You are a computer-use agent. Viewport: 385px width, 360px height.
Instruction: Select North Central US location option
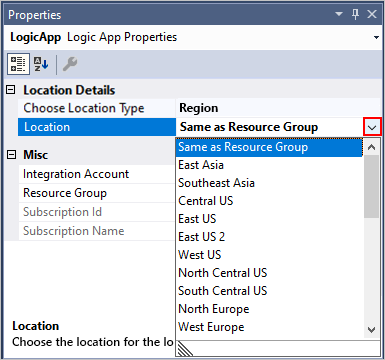269,273
